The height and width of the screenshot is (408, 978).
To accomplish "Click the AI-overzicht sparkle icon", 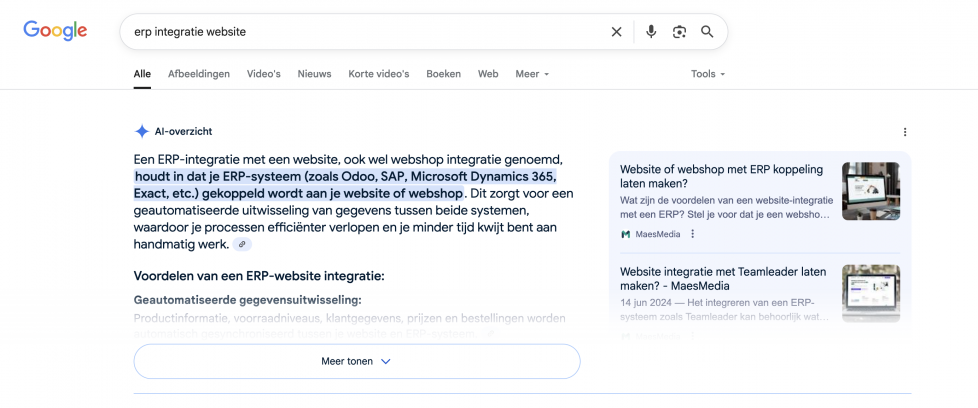I will pos(142,132).
